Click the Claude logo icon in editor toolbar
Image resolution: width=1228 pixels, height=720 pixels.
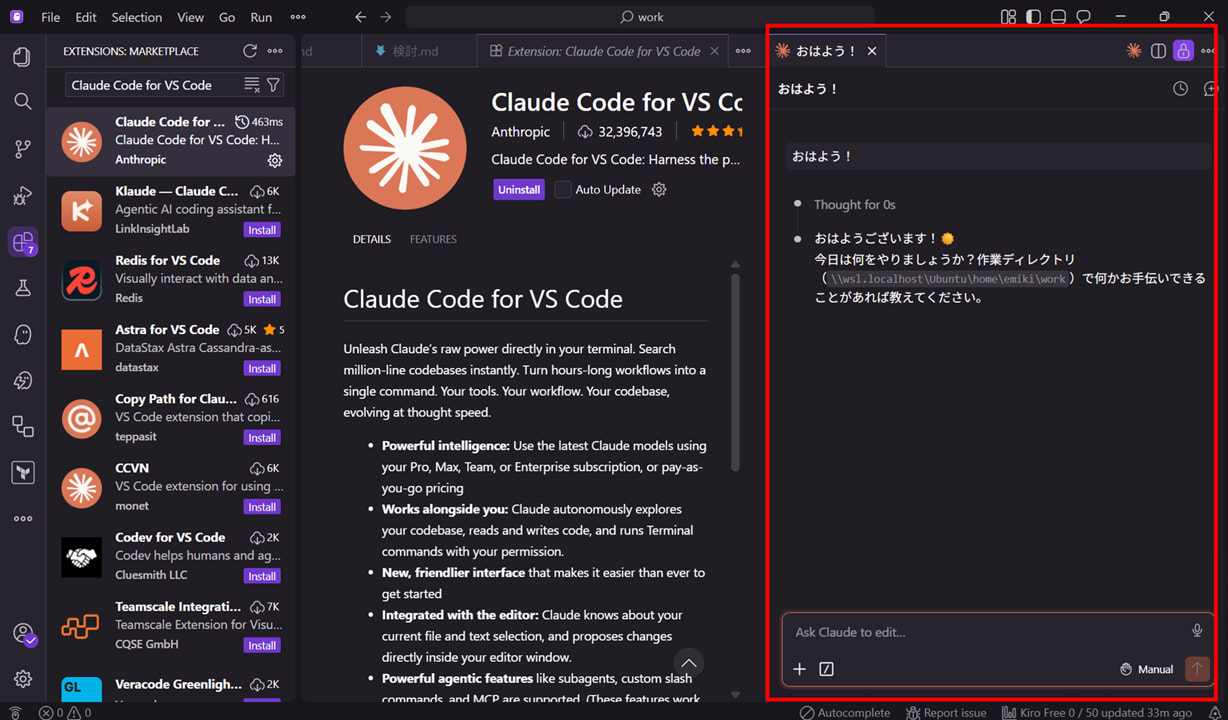[1134, 51]
